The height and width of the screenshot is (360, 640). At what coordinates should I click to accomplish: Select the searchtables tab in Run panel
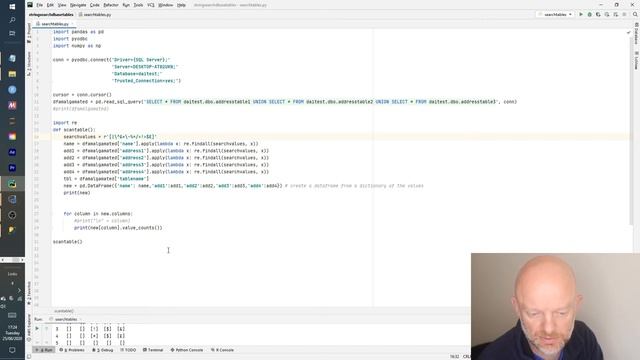(65, 319)
